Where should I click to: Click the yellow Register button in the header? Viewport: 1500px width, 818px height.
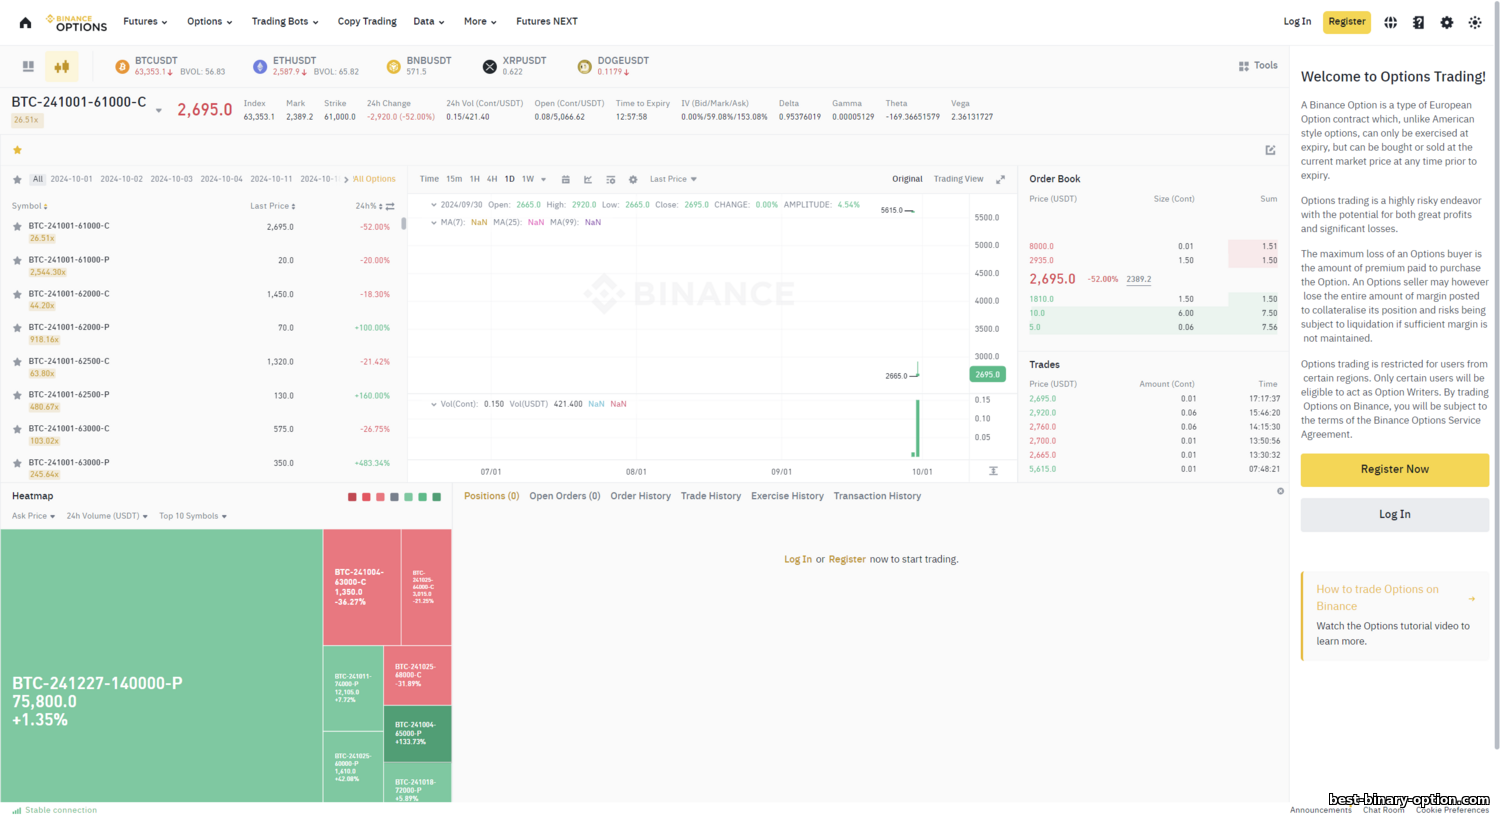(1347, 22)
